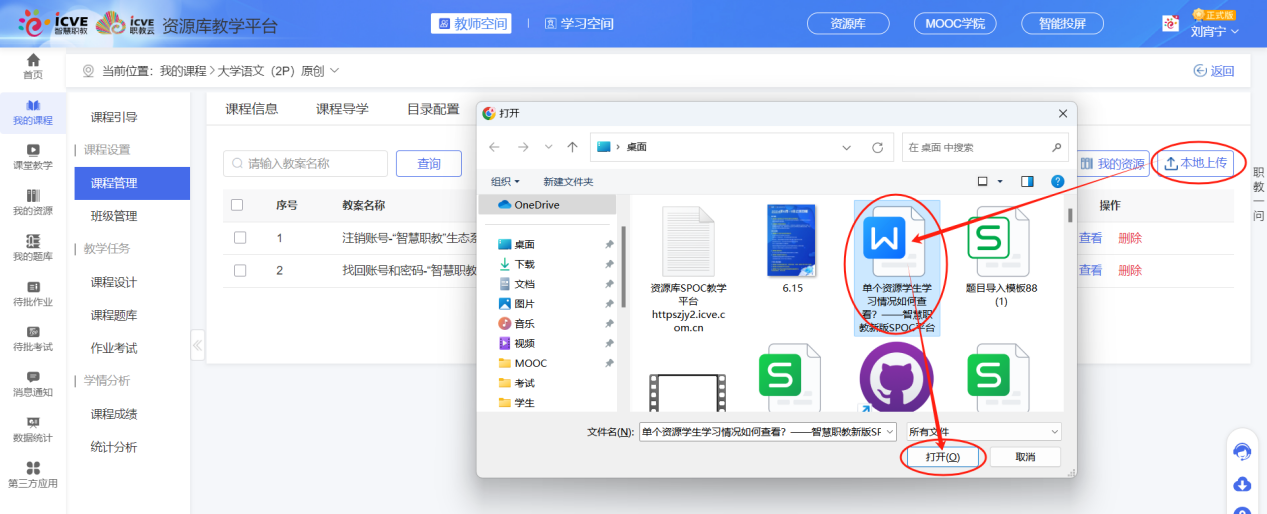This screenshot has height=514, width=1267.
Task: Click 打开(O) to open selected file
Action: pos(942,457)
